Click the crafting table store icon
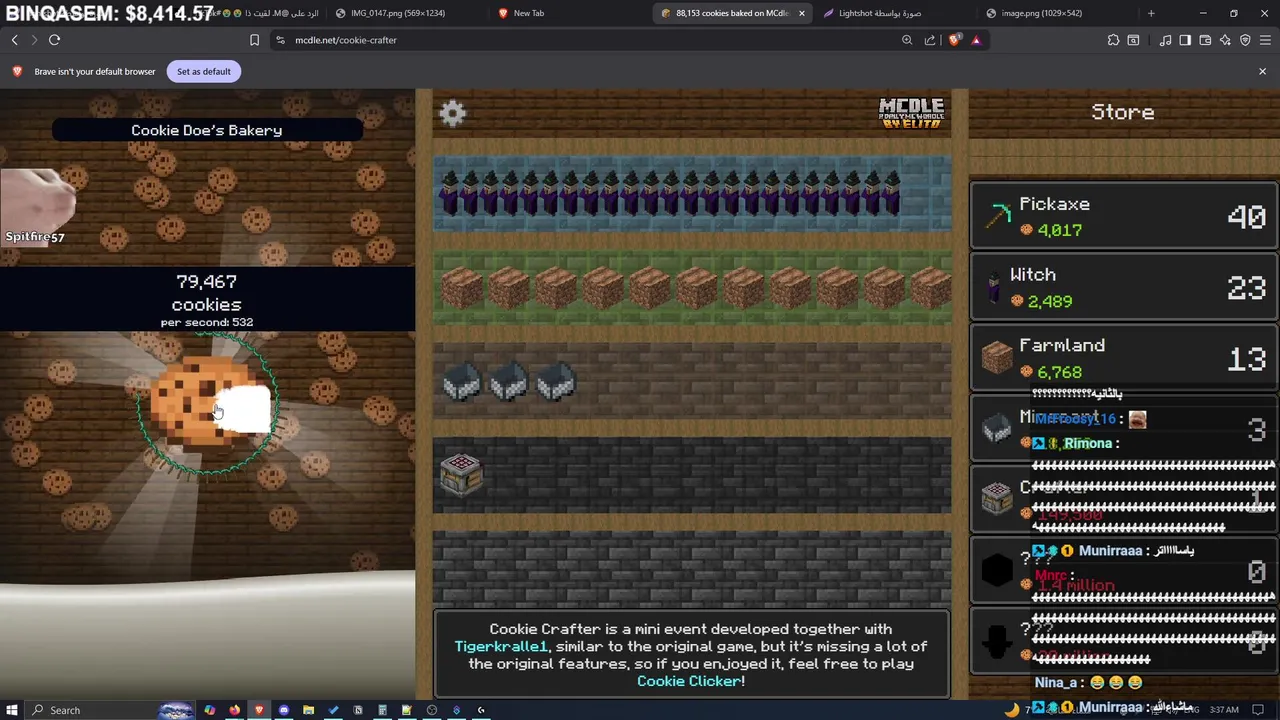Screen dimensions: 1280x720 996,499
